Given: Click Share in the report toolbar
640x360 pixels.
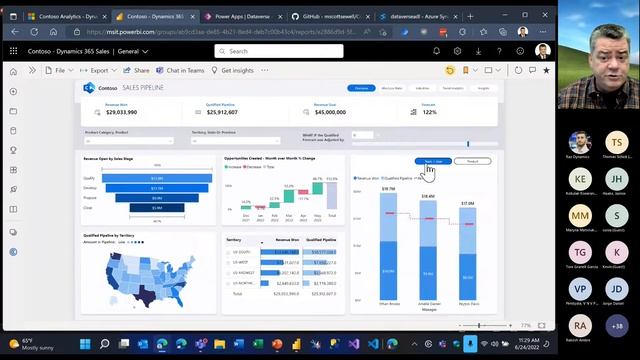Looking at the screenshot, I should [136, 70].
